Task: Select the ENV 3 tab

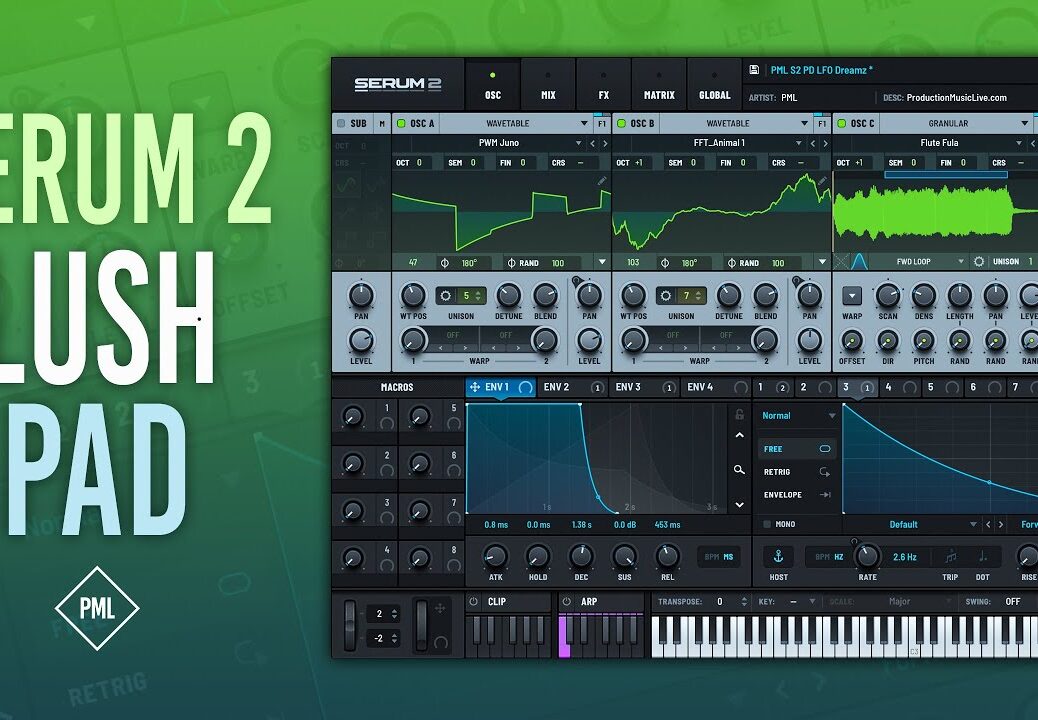Action: coord(645,387)
